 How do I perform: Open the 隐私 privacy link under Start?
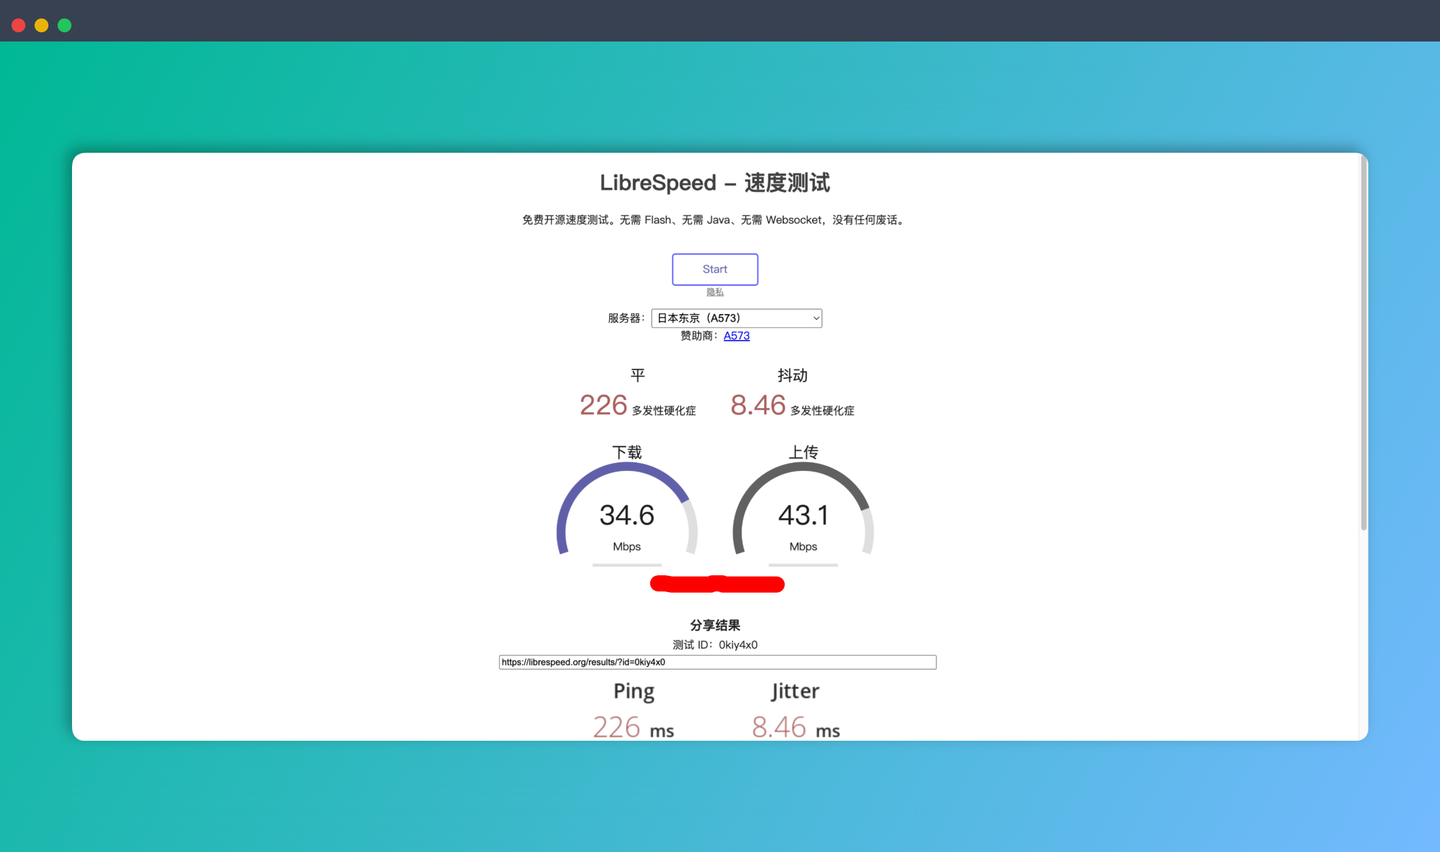(714, 291)
